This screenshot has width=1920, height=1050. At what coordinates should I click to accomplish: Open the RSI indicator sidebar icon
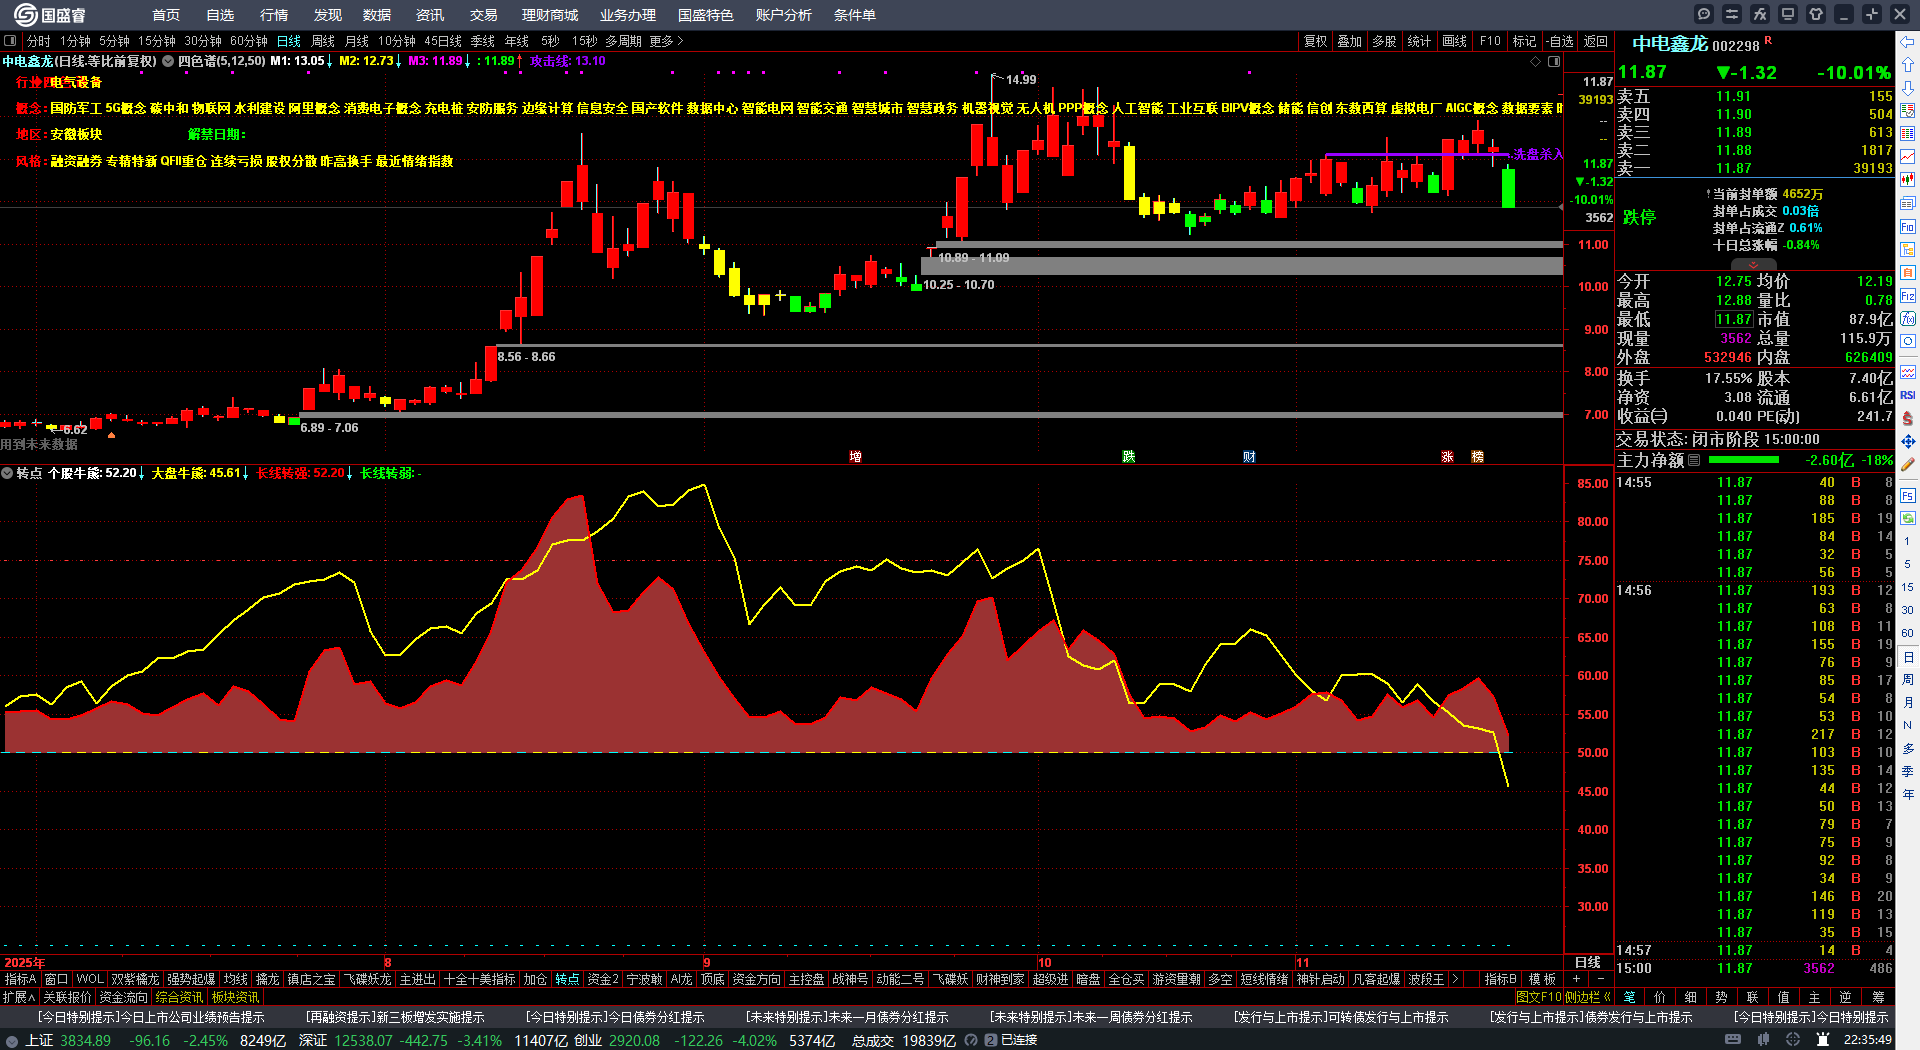coord(1908,395)
